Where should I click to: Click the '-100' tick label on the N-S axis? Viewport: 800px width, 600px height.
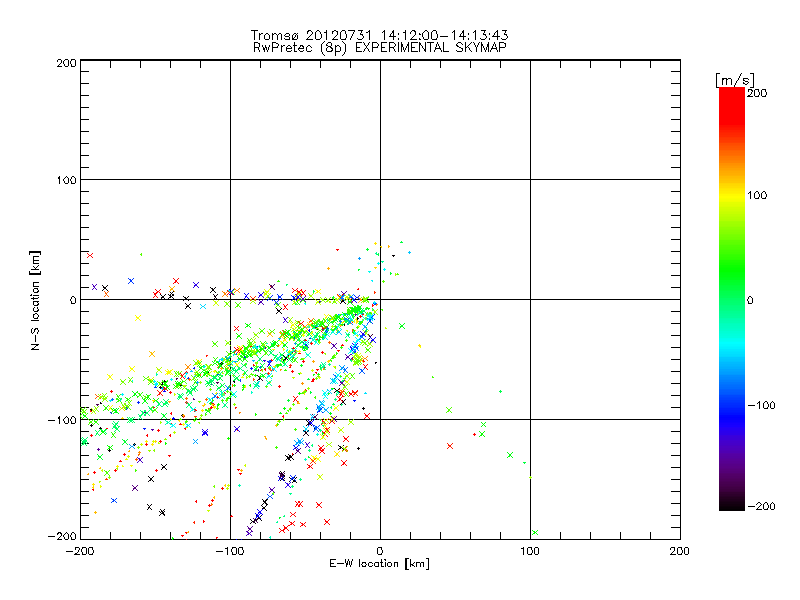(x=62, y=420)
